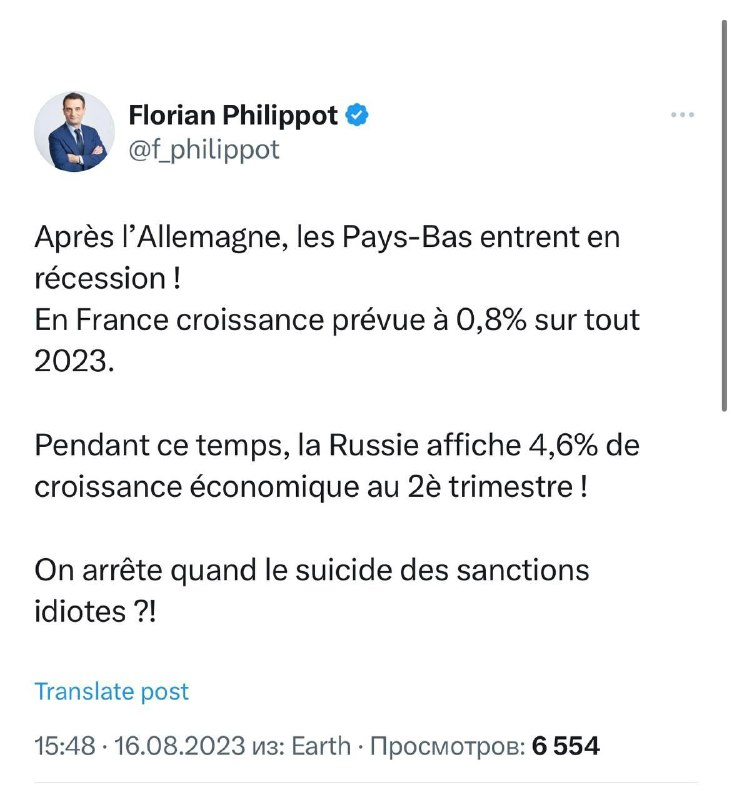Click the vertical scrollbar thumb
The width and height of the screenshot is (732, 800).
[724, 215]
